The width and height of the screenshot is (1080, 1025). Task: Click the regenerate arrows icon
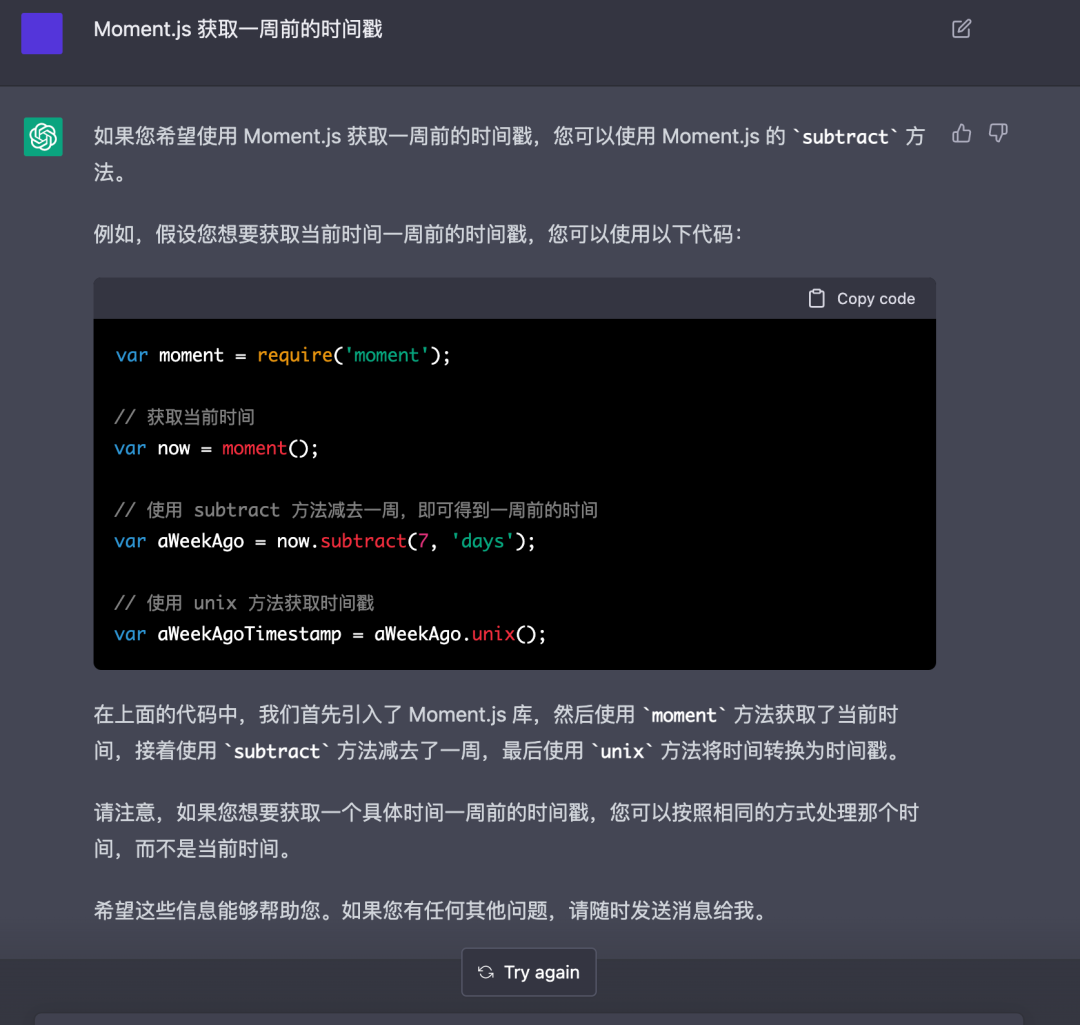486,972
